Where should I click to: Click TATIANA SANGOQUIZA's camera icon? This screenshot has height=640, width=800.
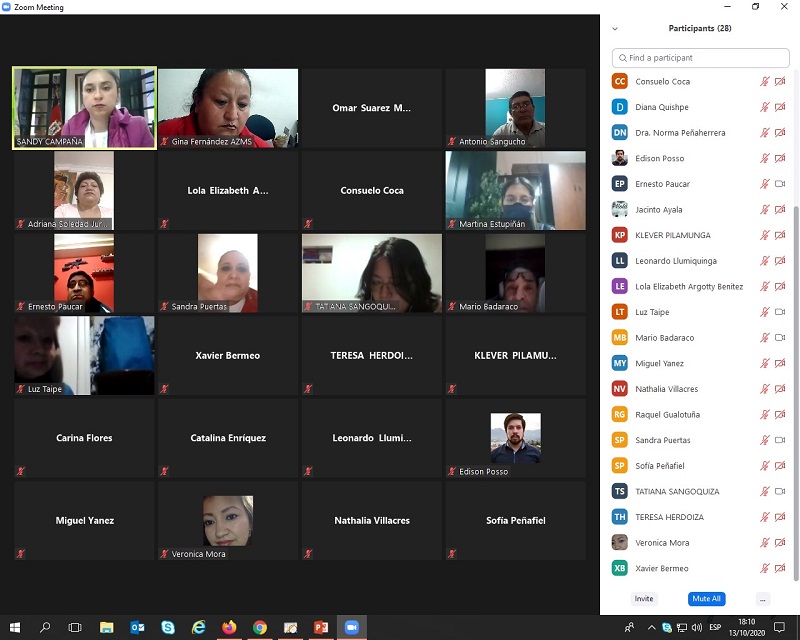pyautogui.click(x=780, y=492)
